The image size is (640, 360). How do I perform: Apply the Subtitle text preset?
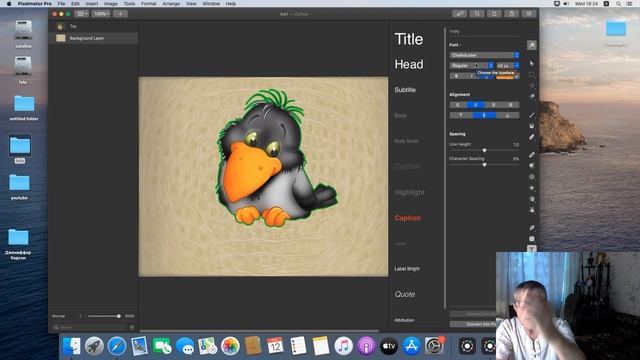coord(405,90)
